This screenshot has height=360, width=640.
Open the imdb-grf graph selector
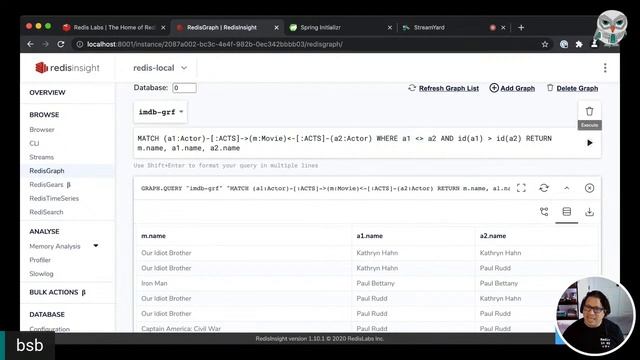pos(160,112)
